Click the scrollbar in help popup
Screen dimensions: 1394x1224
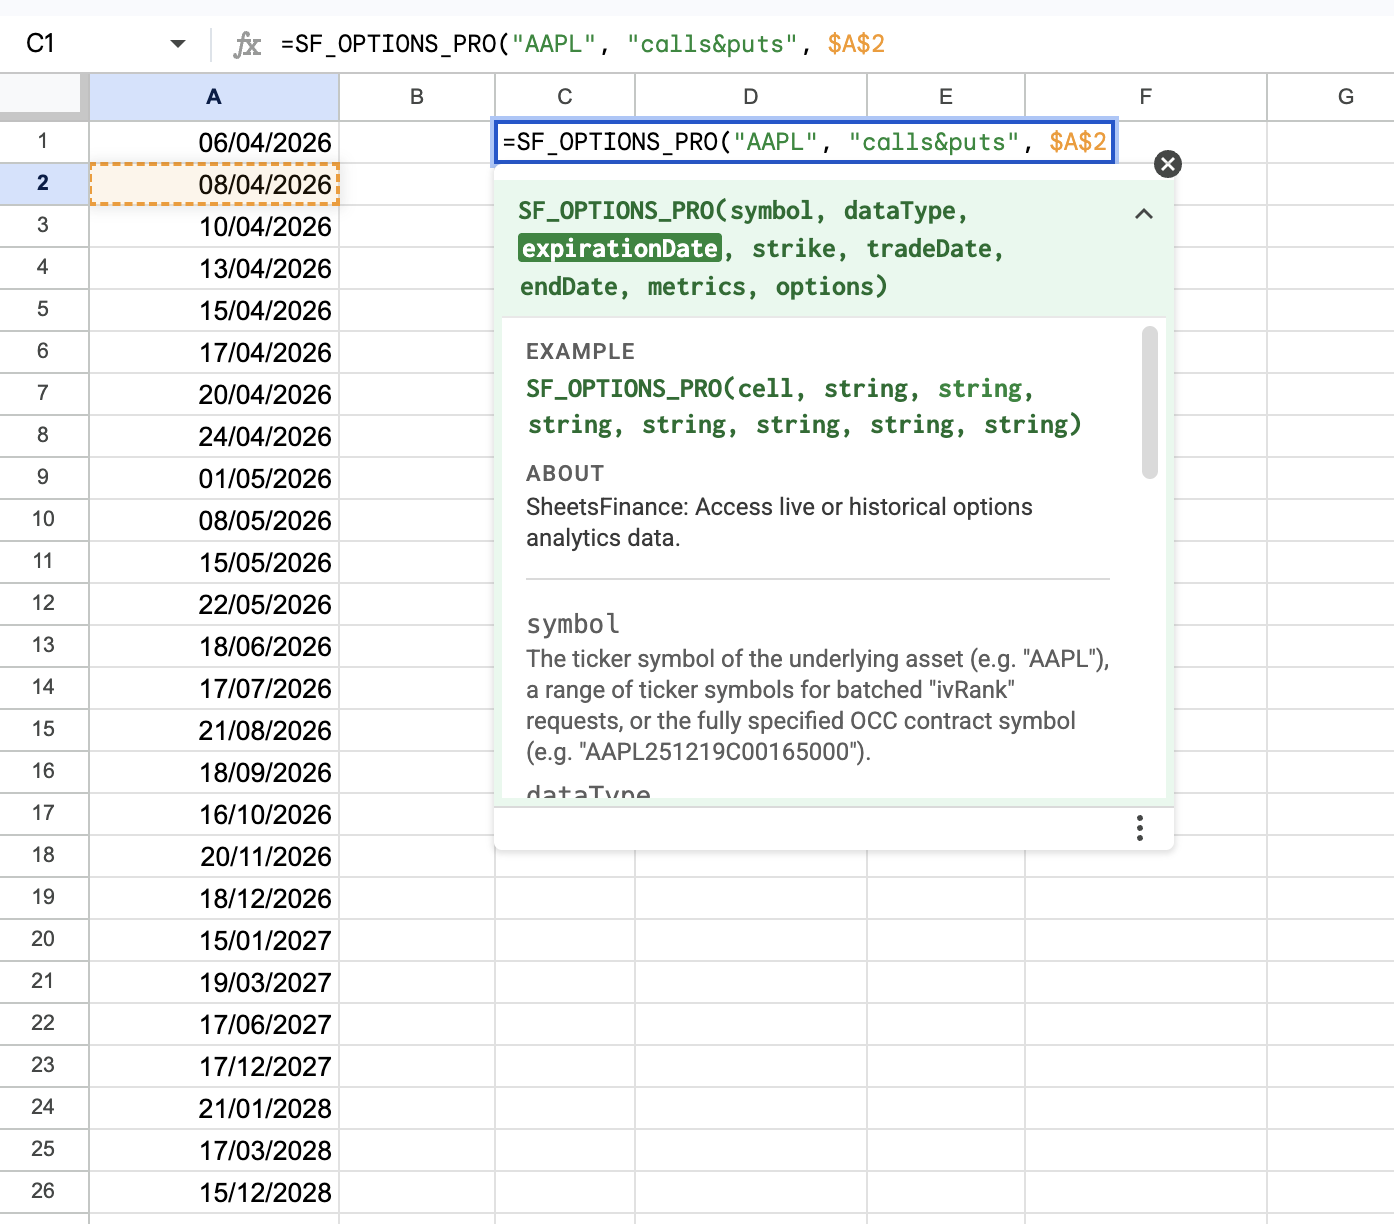1150,402
